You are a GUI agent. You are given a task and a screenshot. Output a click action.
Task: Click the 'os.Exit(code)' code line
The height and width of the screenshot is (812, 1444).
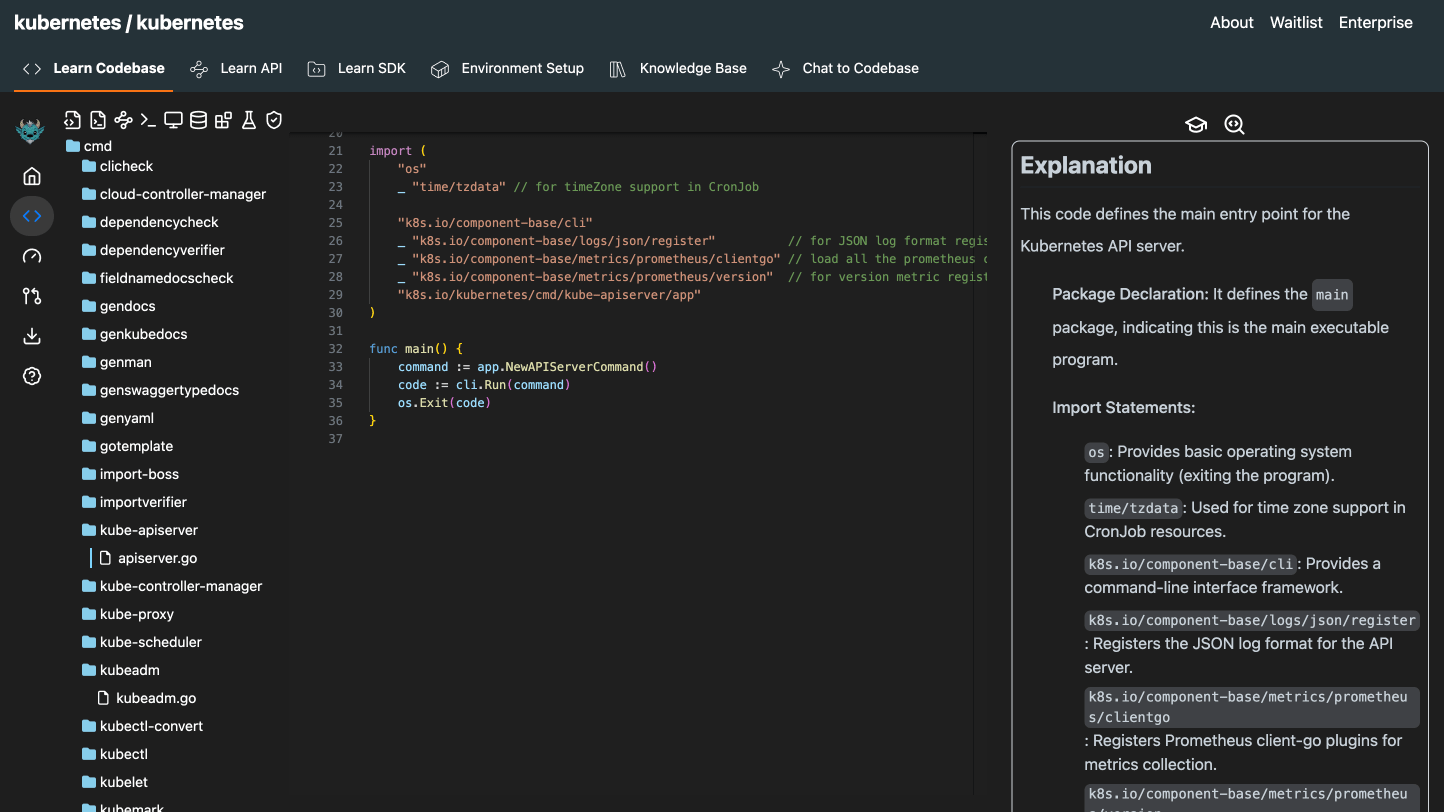pyautogui.click(x=444, y=403)
